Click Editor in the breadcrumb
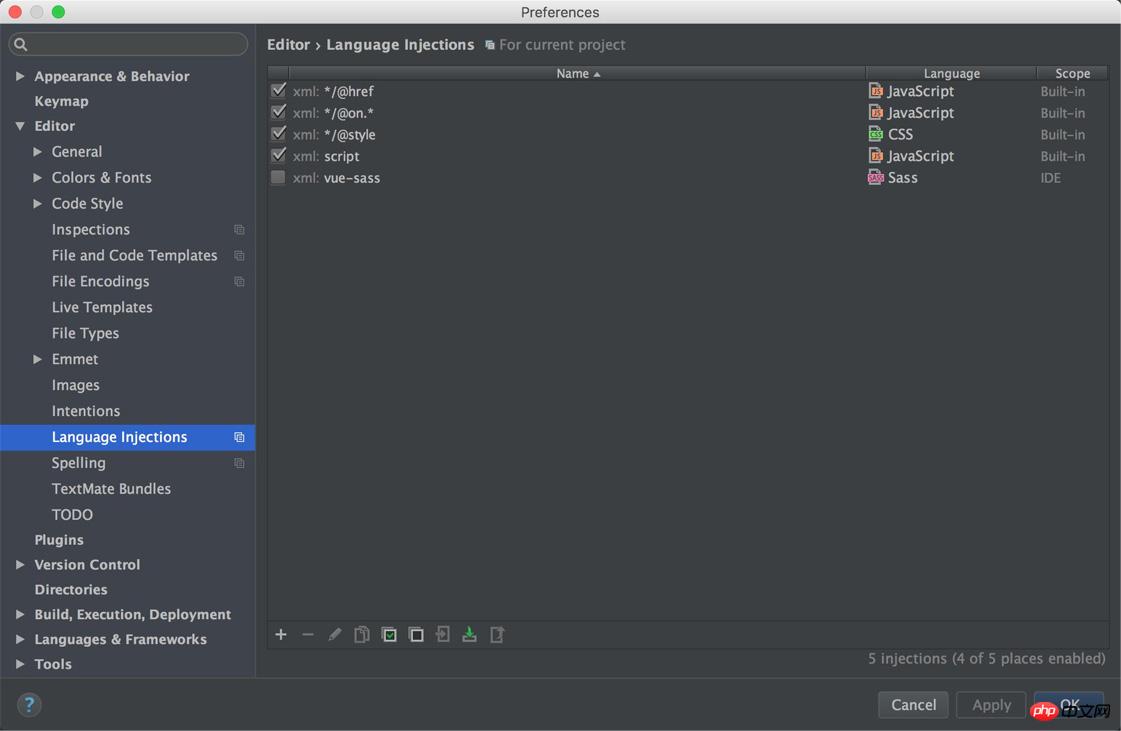This screenshot has width=1121, height=731. pyautogui.click(x=288, y=44)
